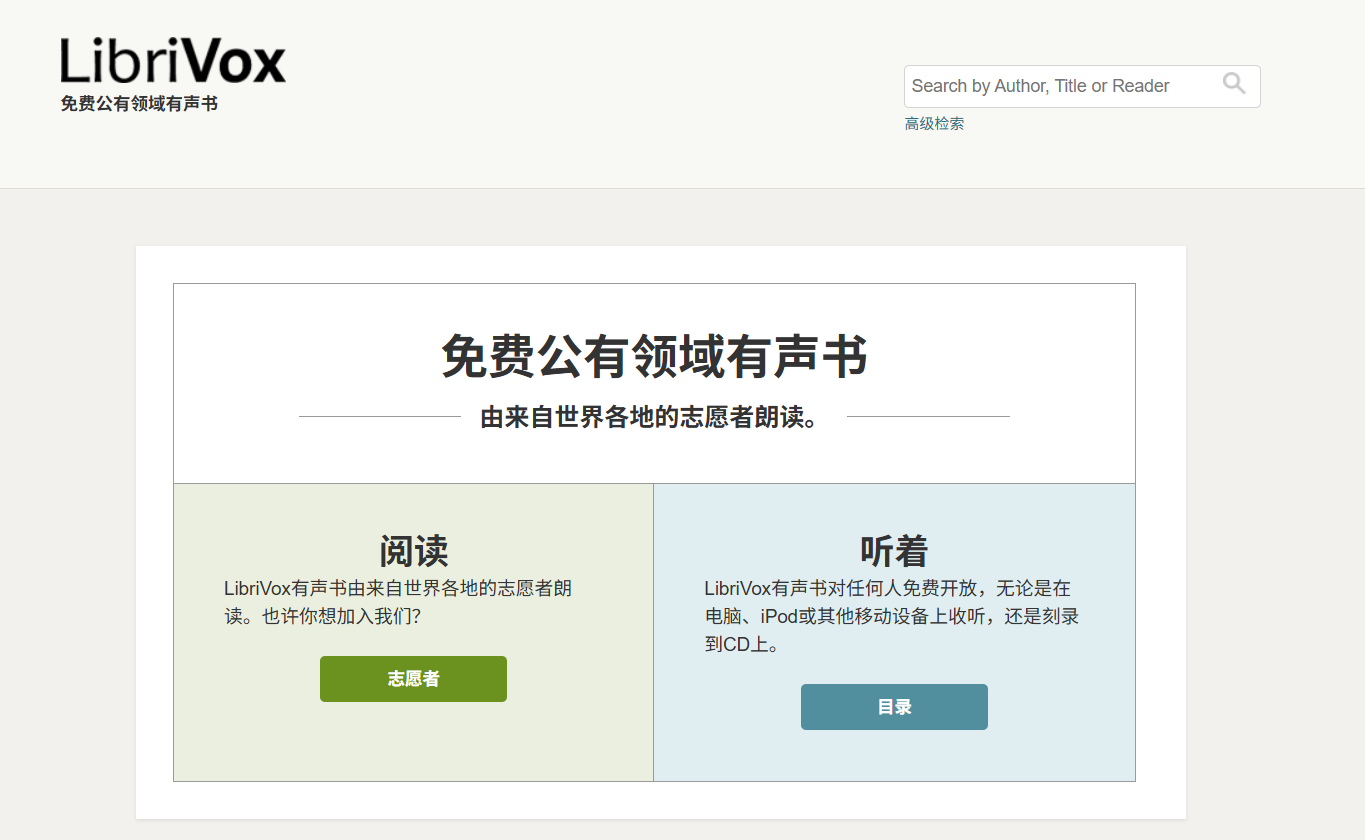Click the volunteer call-to-action button
Viewport: 1365px width, 840px height.
(x=413, y=678)
